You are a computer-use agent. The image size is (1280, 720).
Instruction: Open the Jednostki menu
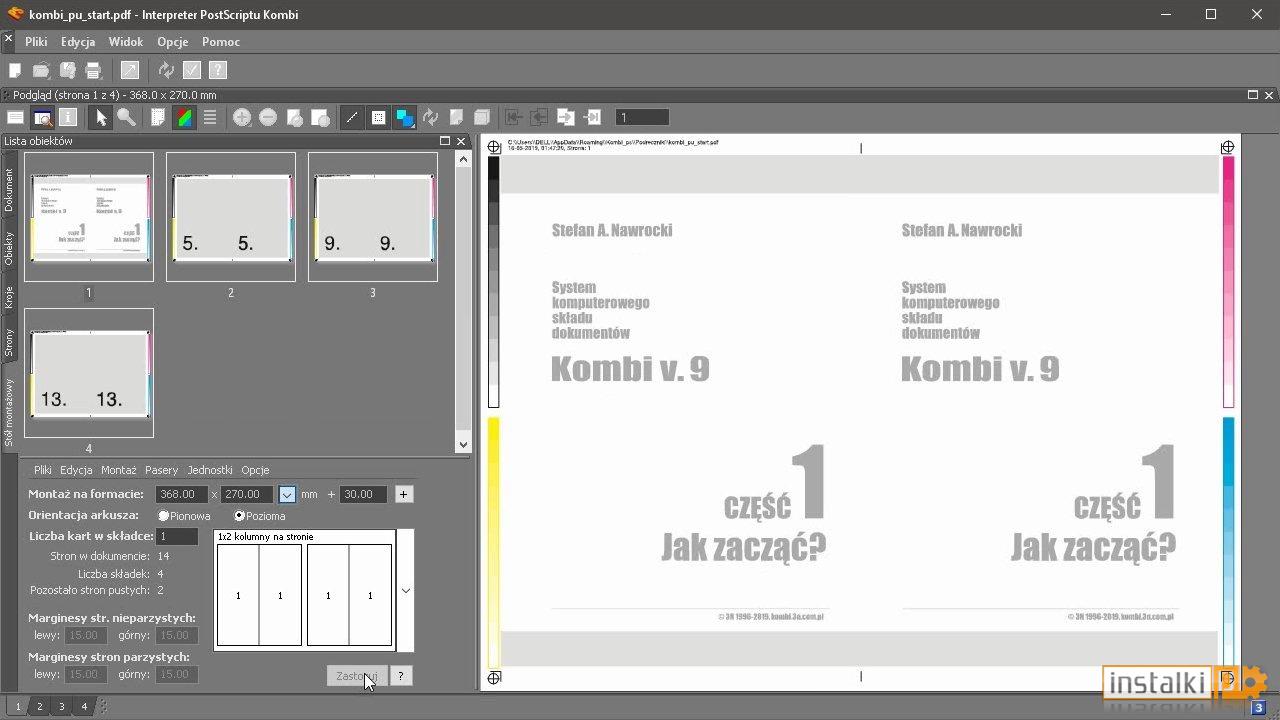210,470
